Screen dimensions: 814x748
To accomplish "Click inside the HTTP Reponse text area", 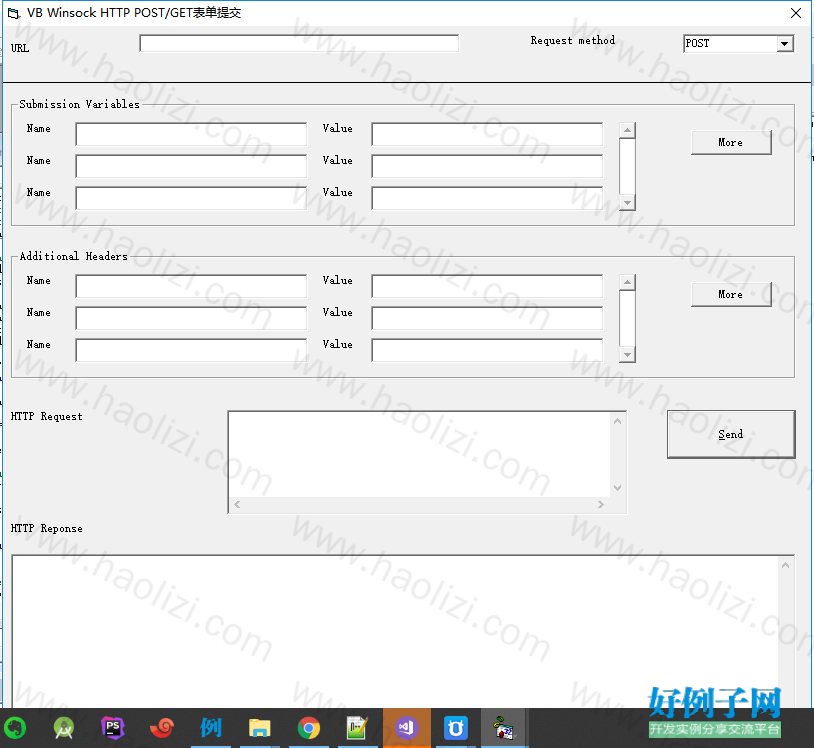I will [396, 632].
